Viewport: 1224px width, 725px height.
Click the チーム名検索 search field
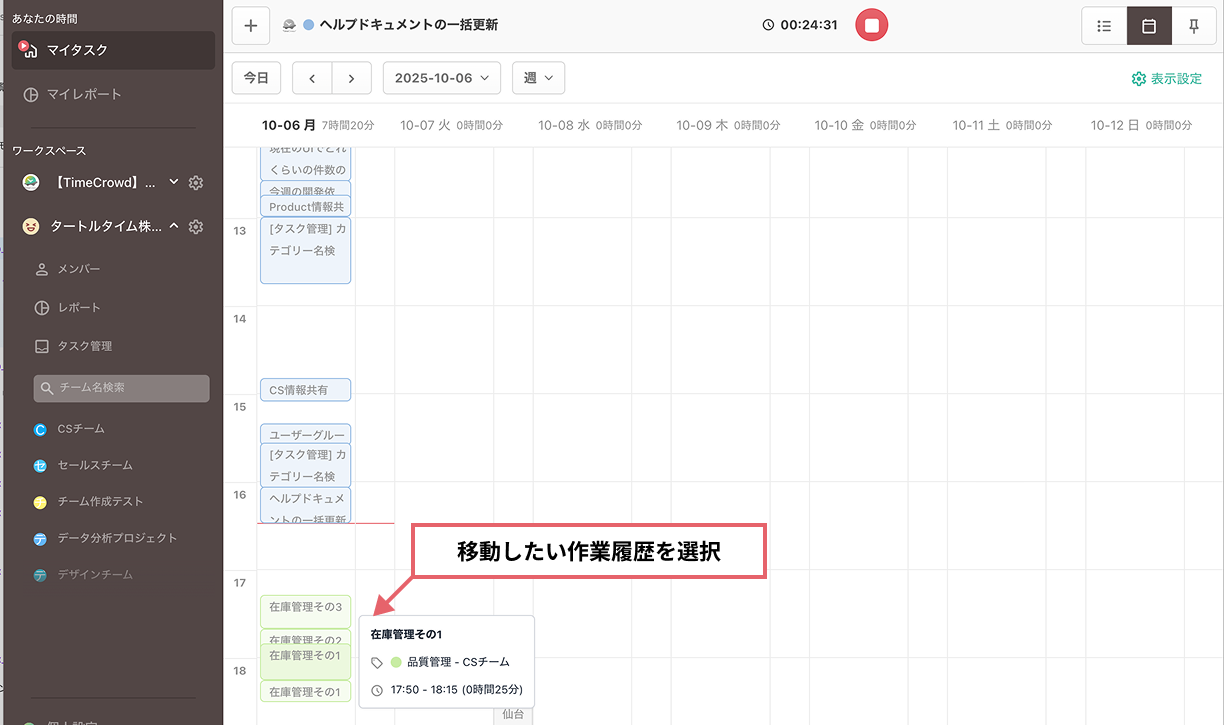point(121,388)
